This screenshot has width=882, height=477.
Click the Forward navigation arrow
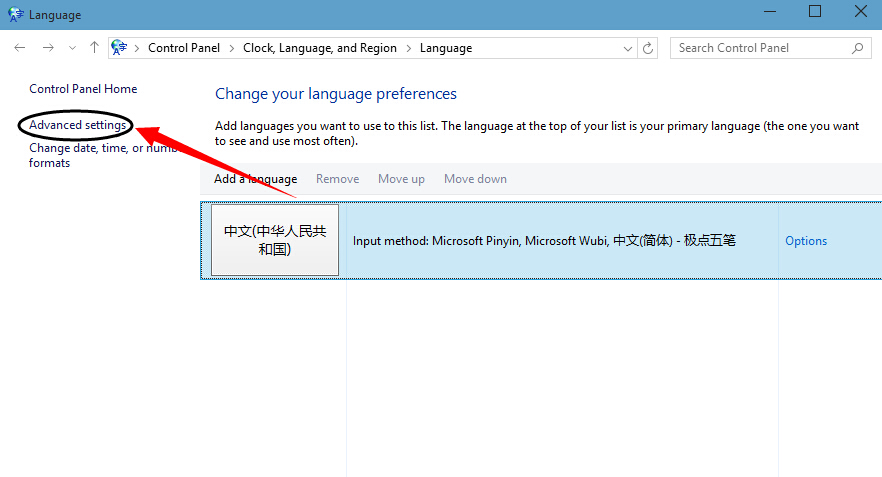tap(48, 48)
